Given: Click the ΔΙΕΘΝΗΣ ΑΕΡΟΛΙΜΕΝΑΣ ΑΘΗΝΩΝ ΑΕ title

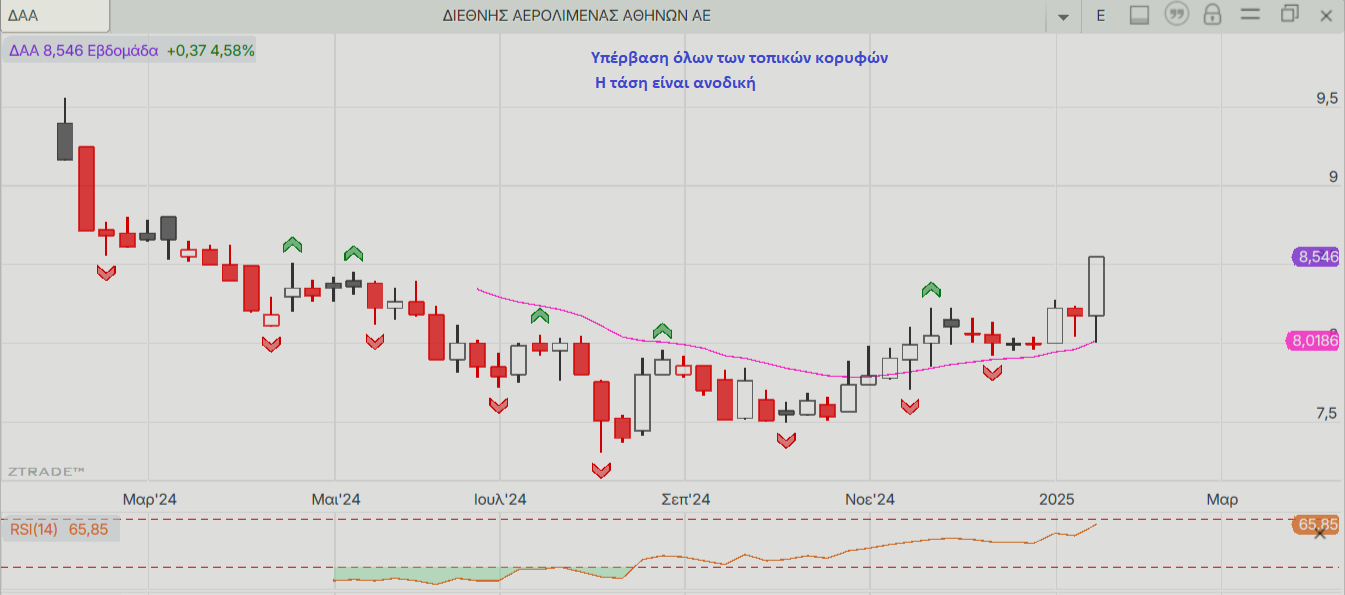Looking at the screenshot, I should [x=577, y=16].
